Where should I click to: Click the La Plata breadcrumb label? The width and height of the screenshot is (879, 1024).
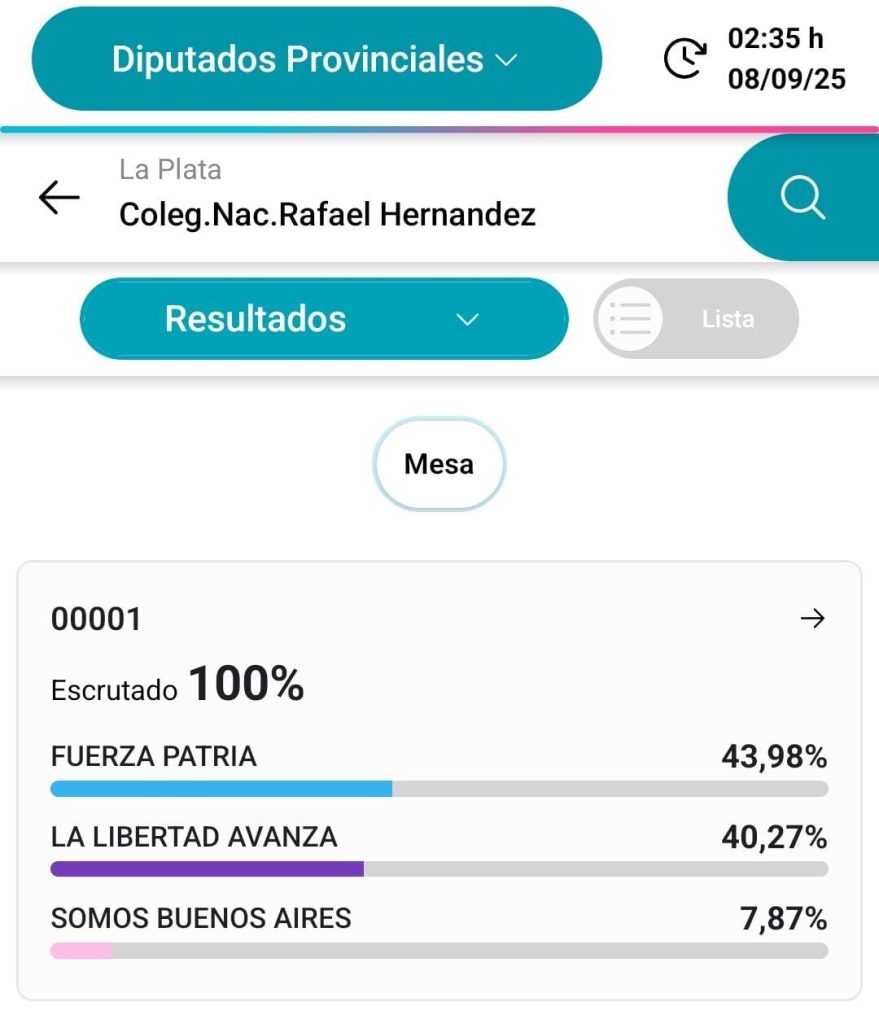pos(170,170)
